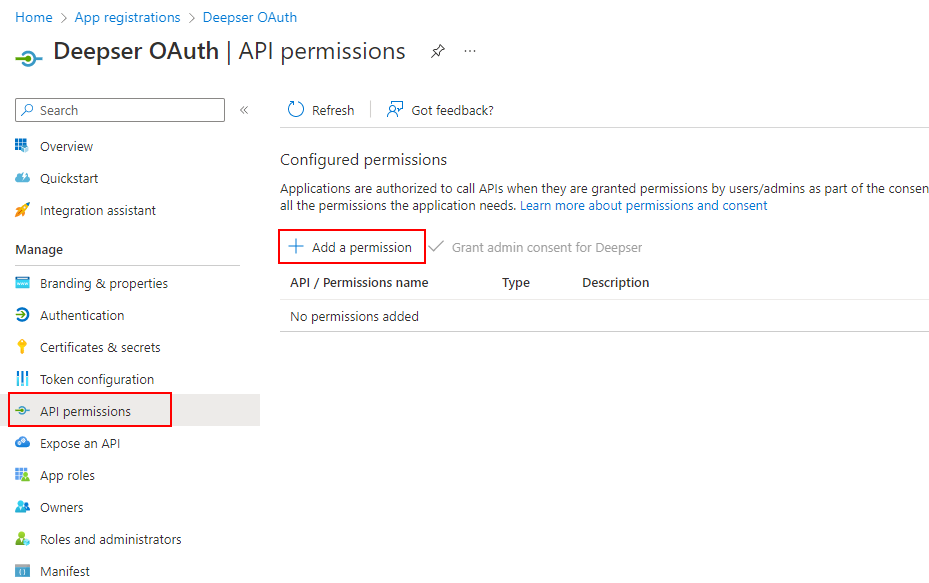Click the search magnifier icon
Image resolution: width=929 pixels, height=583 pixels.
click(x=27, y=110)
